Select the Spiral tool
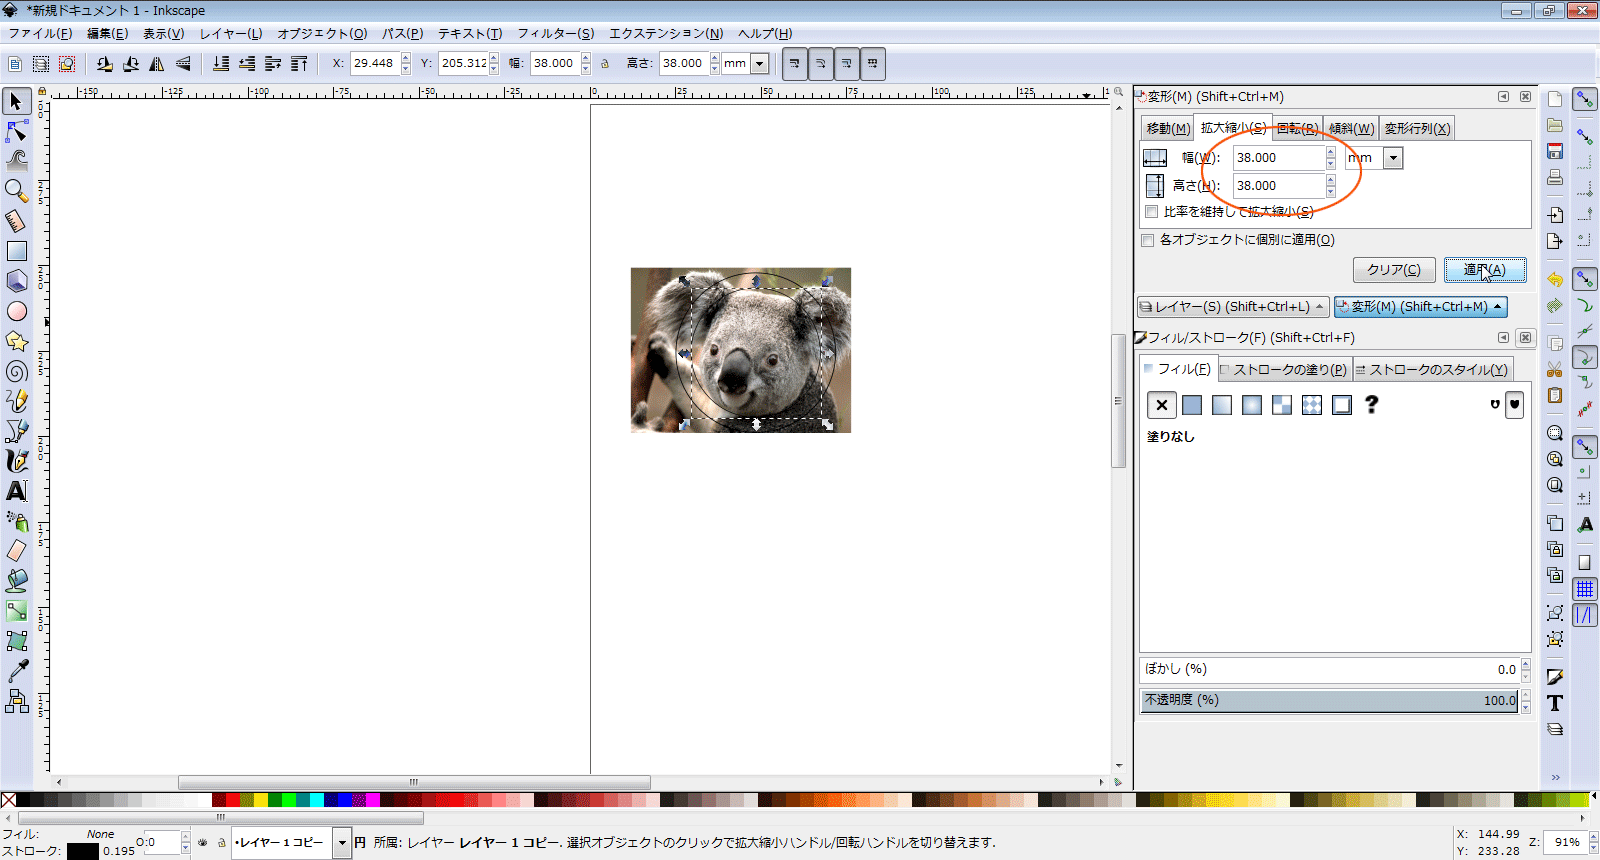Screen dimensions: 1600x860 coord(17,372)
